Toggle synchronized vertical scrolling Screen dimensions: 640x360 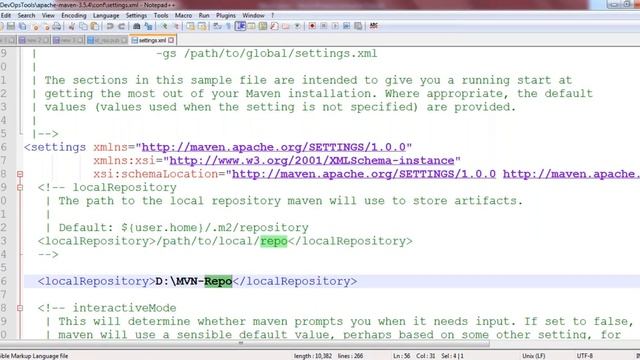[190, 26]
